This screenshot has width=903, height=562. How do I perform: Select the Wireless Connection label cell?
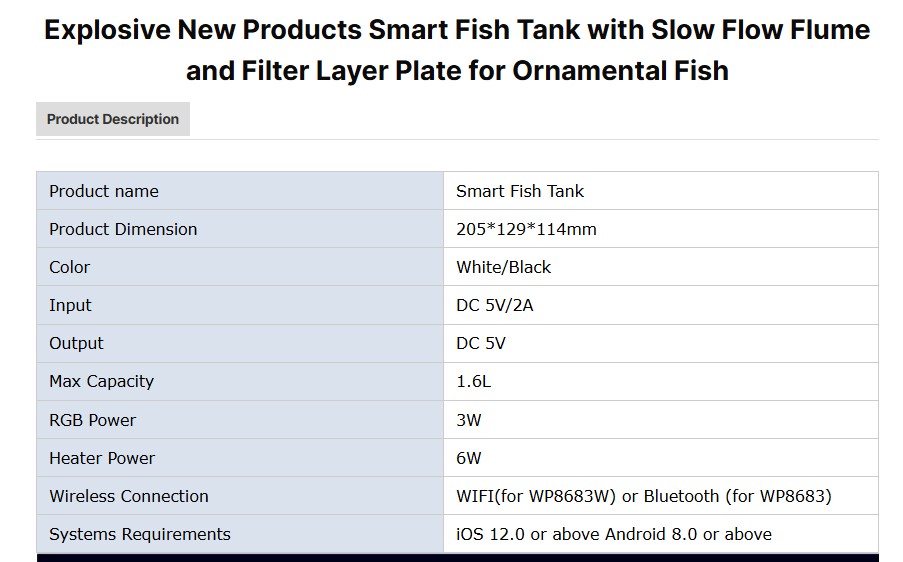tap(129, 496)
